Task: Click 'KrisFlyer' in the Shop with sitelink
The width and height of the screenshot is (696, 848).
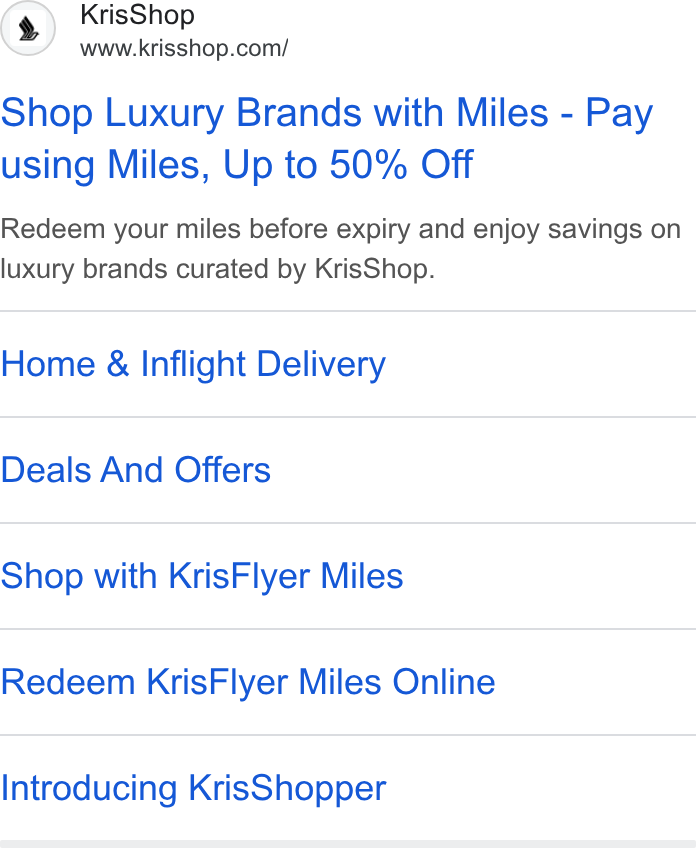Action: click(x=239, y=577)
